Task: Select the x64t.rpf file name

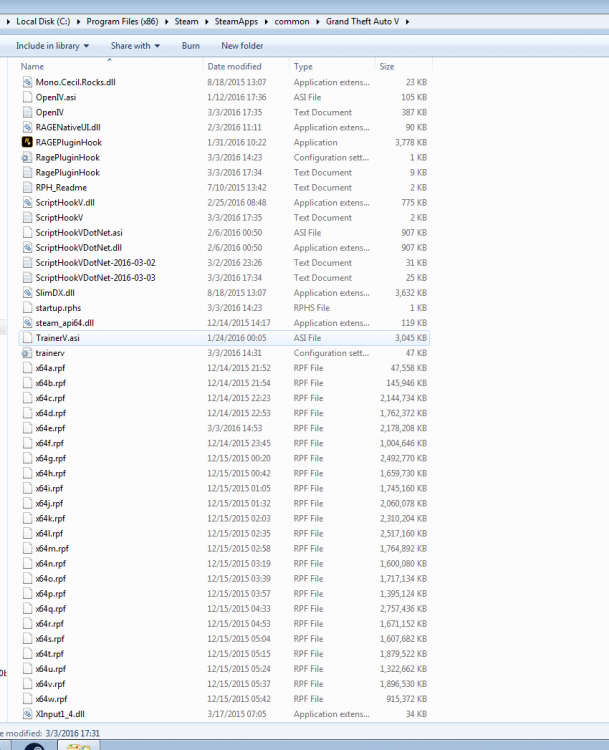Action: tap(50, 654)
